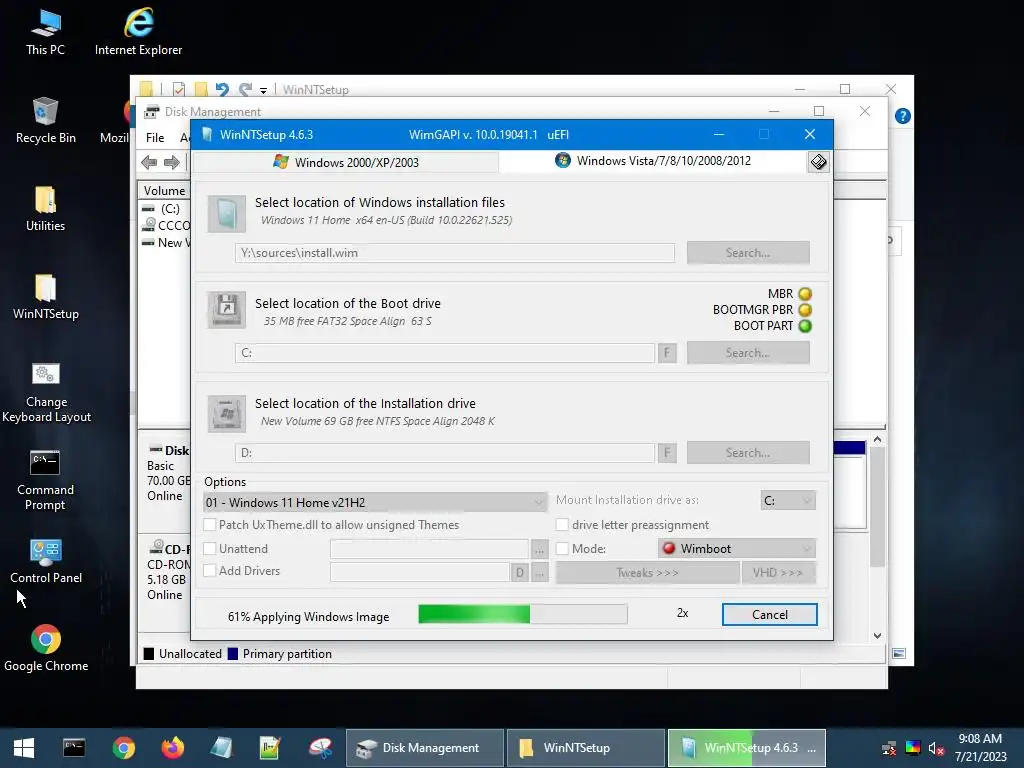The height and width of the screenshot is (768, 1024).
Task: Open the network tray icon
Action: coord(889,748)
